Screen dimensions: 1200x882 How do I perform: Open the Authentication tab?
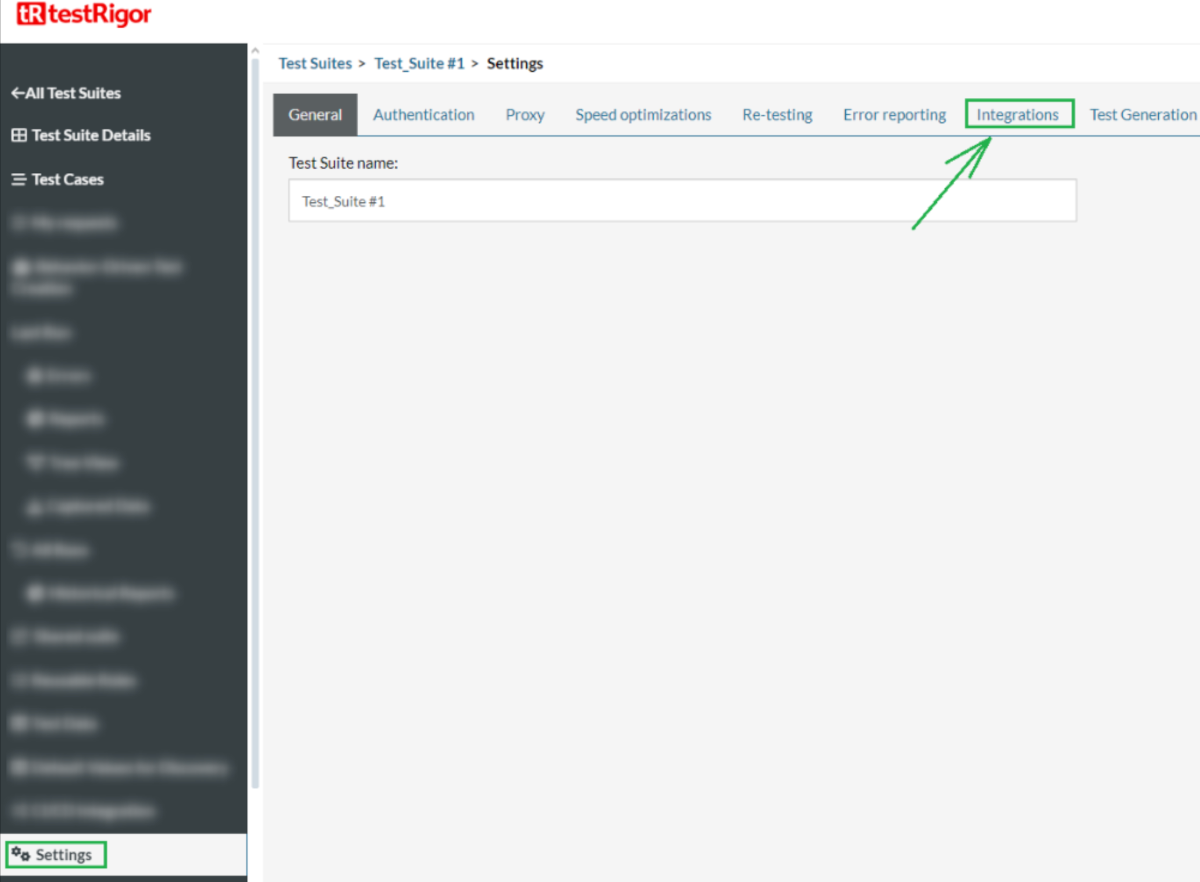[x=423, y=115]
